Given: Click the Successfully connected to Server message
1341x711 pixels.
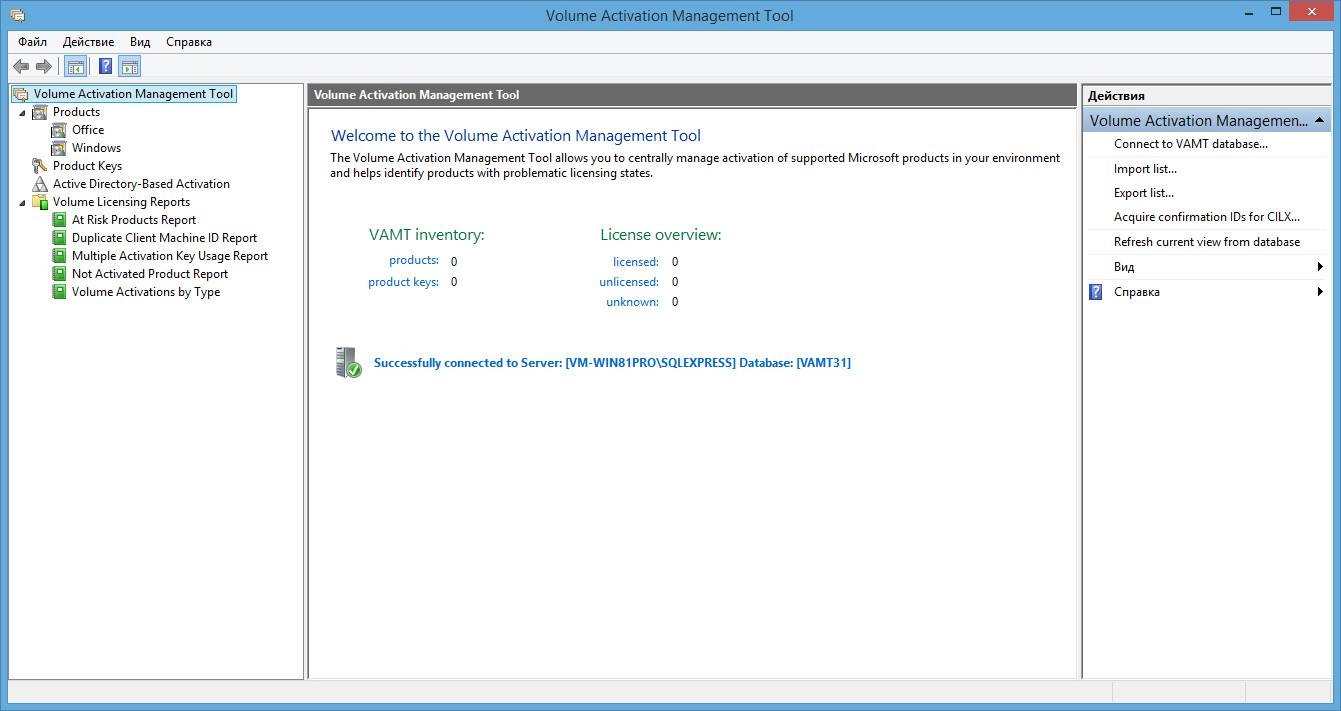Looking at the screenshot, I should (612, 363).
